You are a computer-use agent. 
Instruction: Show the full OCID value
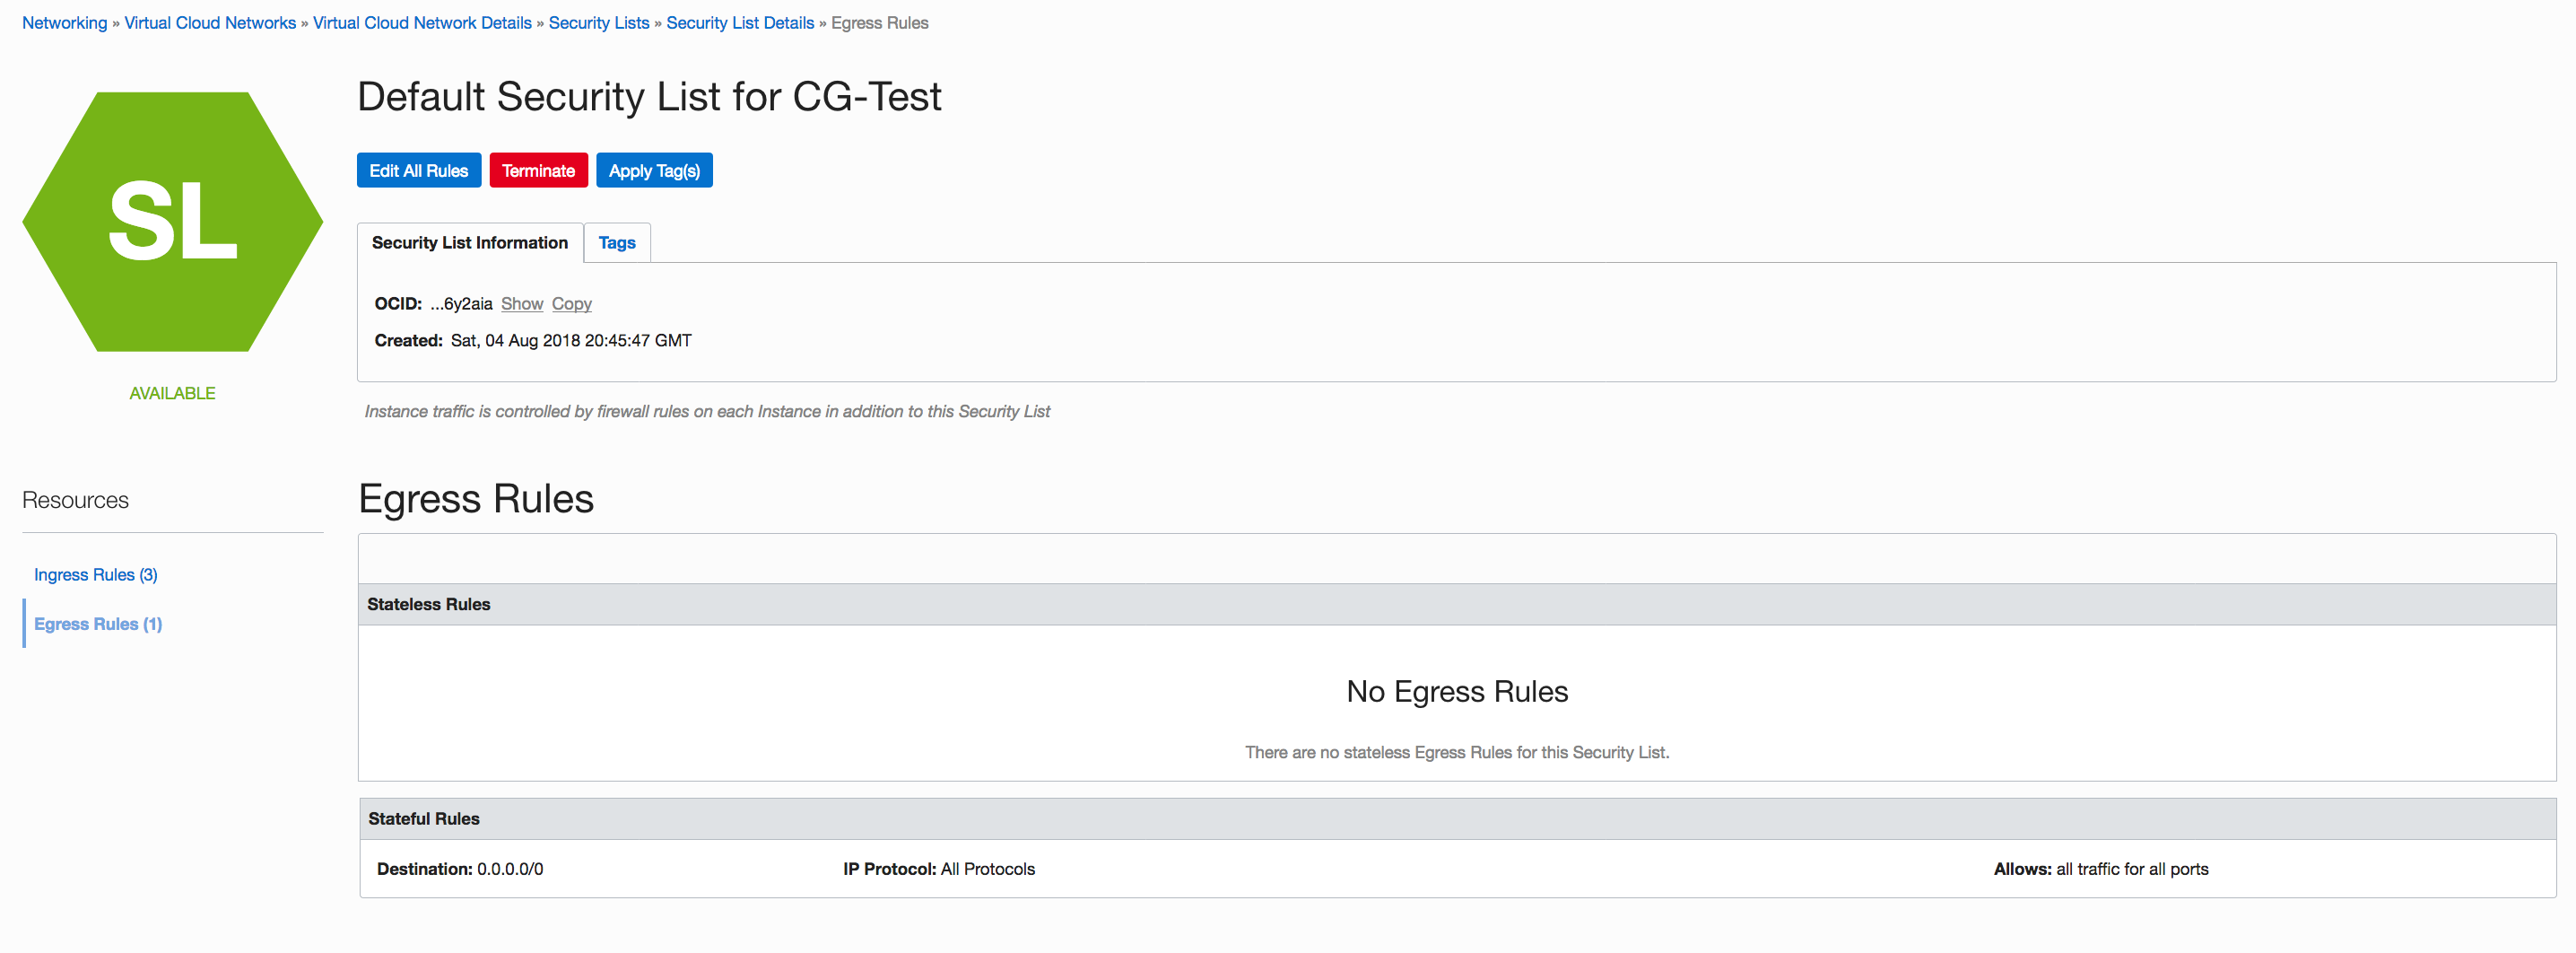tap(522, 304)
